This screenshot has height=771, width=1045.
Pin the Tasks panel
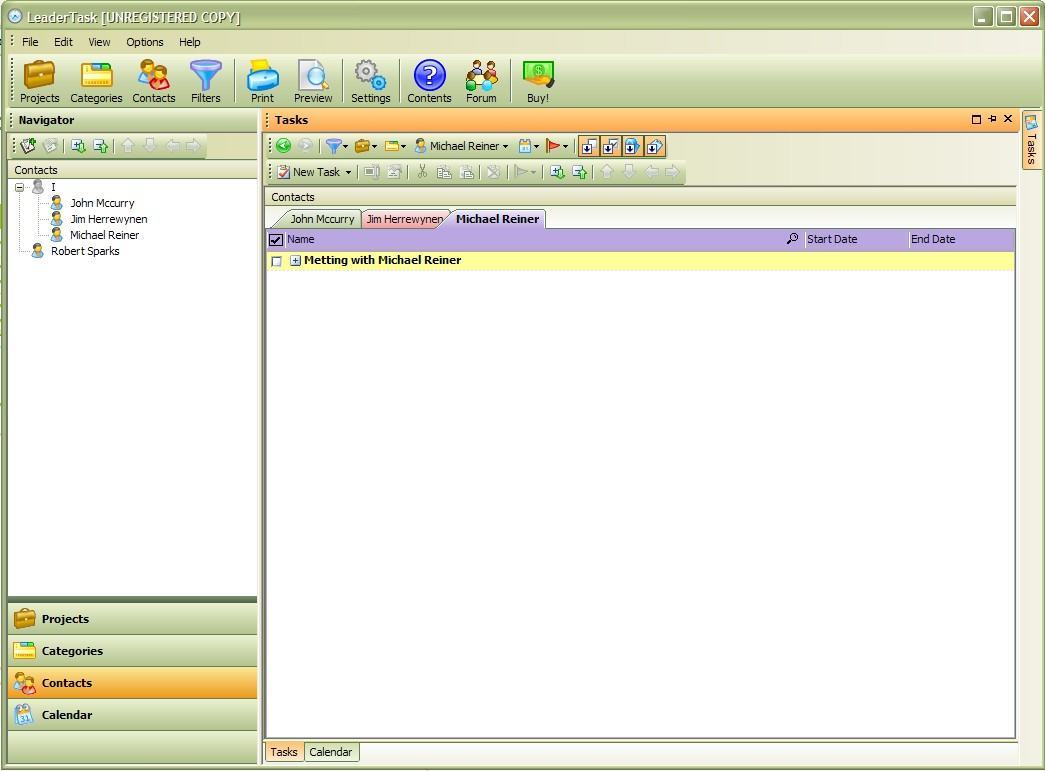tap(992, 119)
